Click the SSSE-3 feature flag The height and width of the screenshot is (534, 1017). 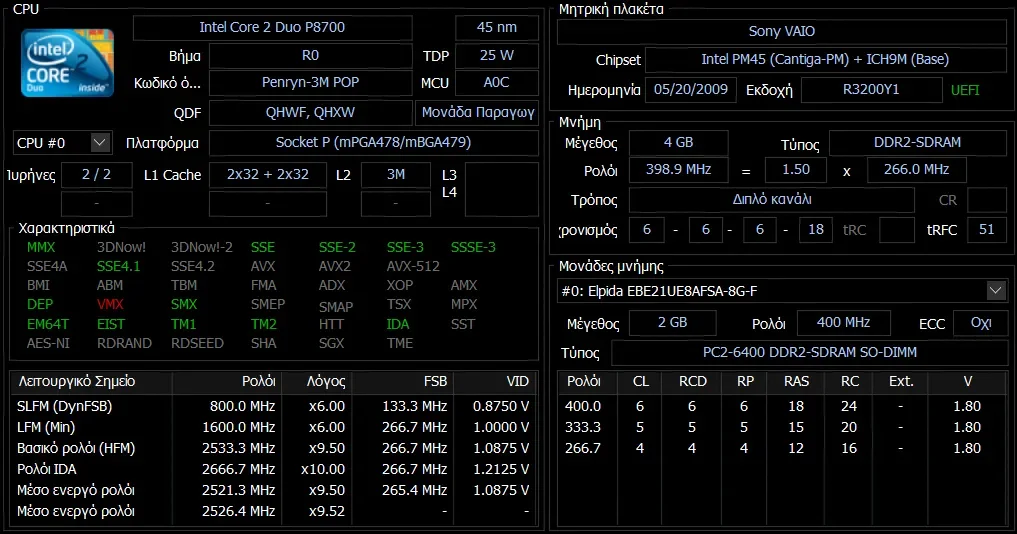point(473,247)
